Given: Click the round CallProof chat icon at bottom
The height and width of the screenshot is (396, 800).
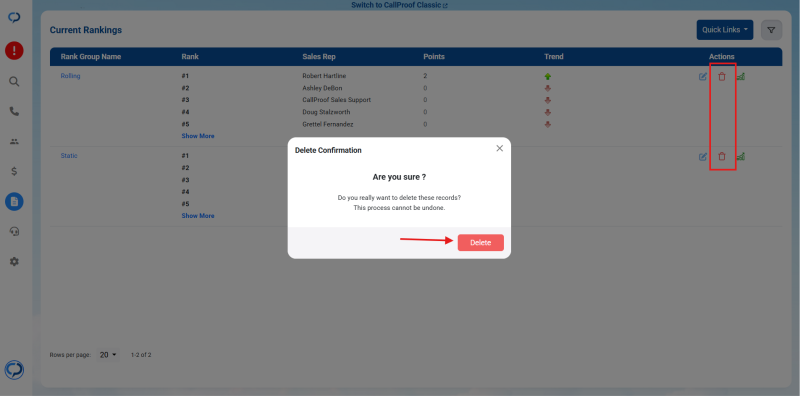Looking at the screenshot, I should pyautogui.click(x=14, y=370).
